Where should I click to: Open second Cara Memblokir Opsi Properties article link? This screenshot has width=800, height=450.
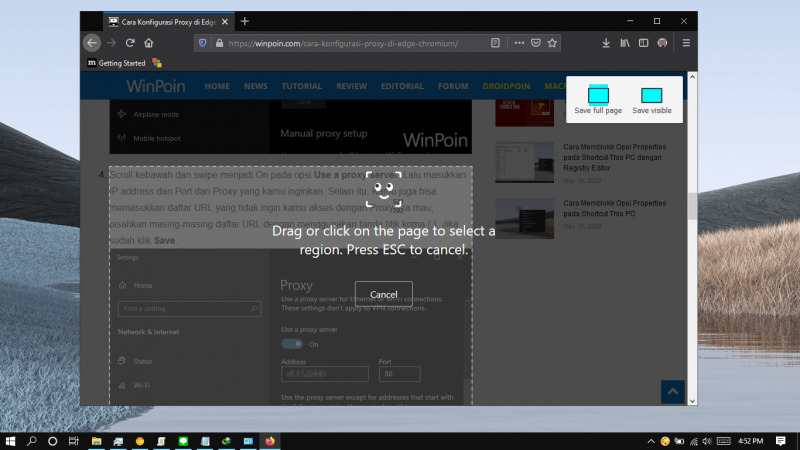tap(614, 208)
